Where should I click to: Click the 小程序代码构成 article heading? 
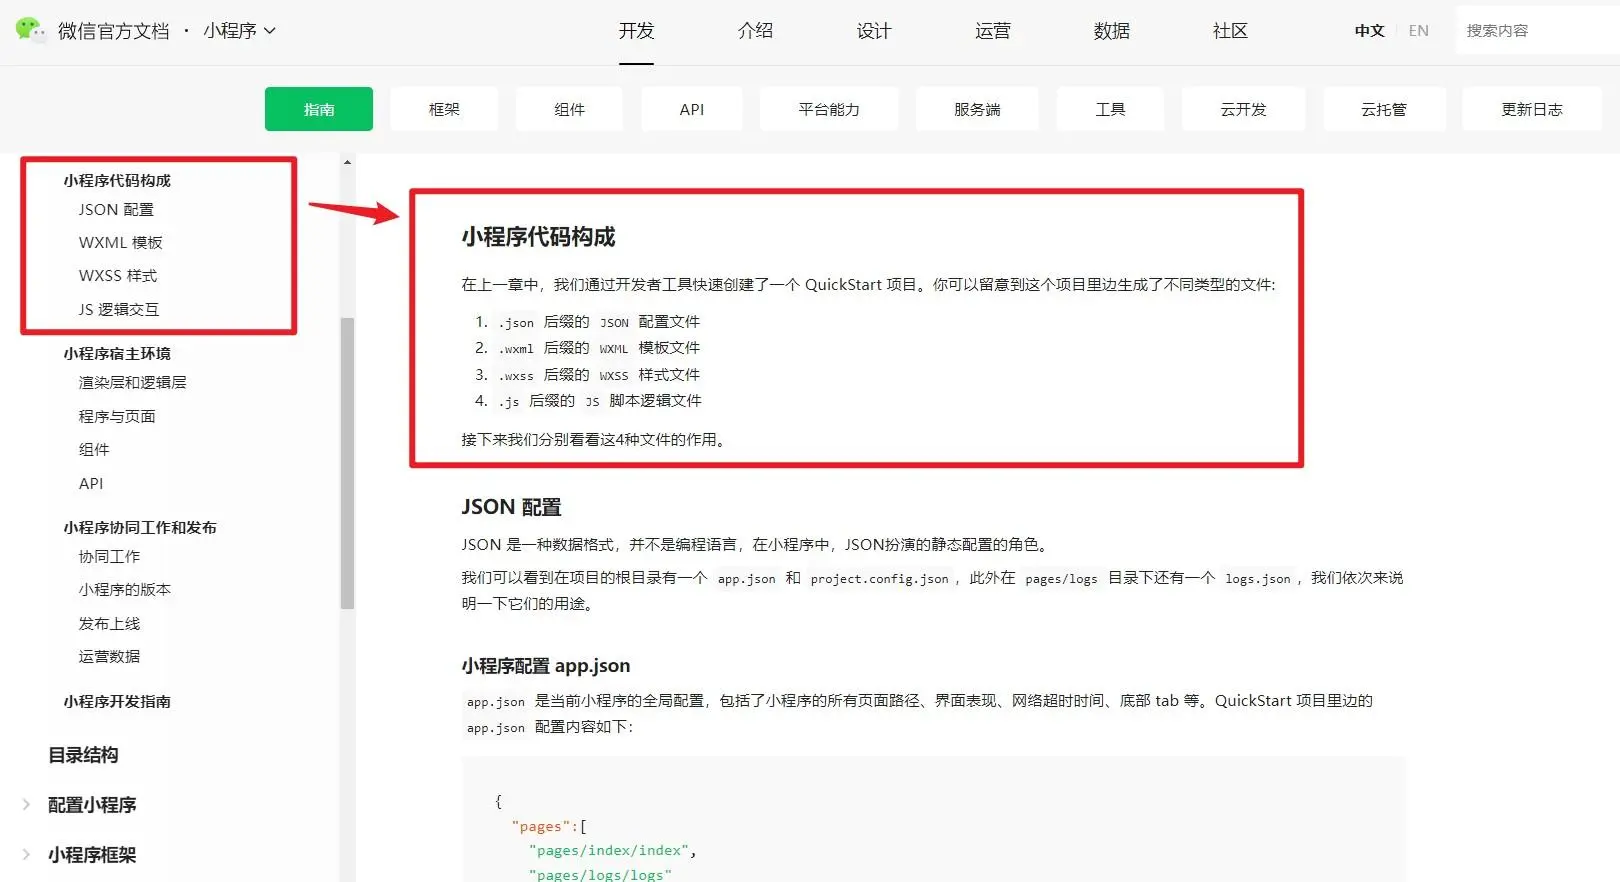pyautogui.click(x=538, y=237)
